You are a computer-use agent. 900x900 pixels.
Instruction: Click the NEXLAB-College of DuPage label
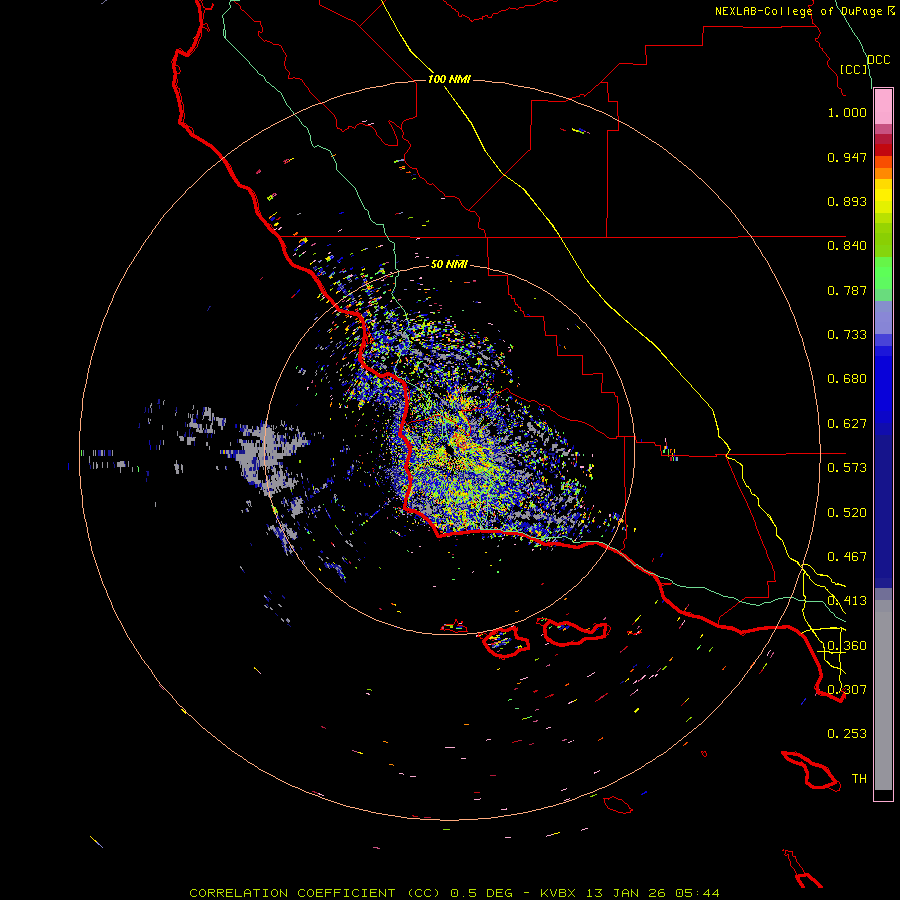(804, 11)
